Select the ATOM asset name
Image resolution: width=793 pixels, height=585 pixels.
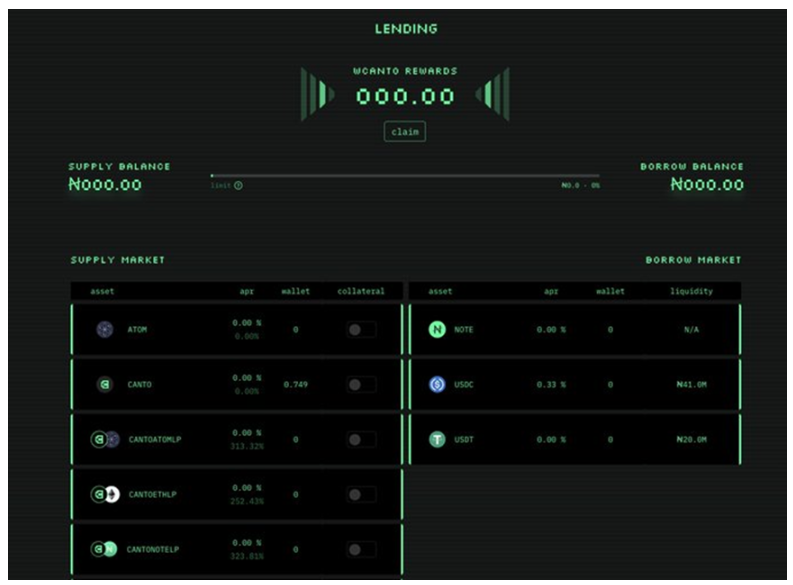137,330
